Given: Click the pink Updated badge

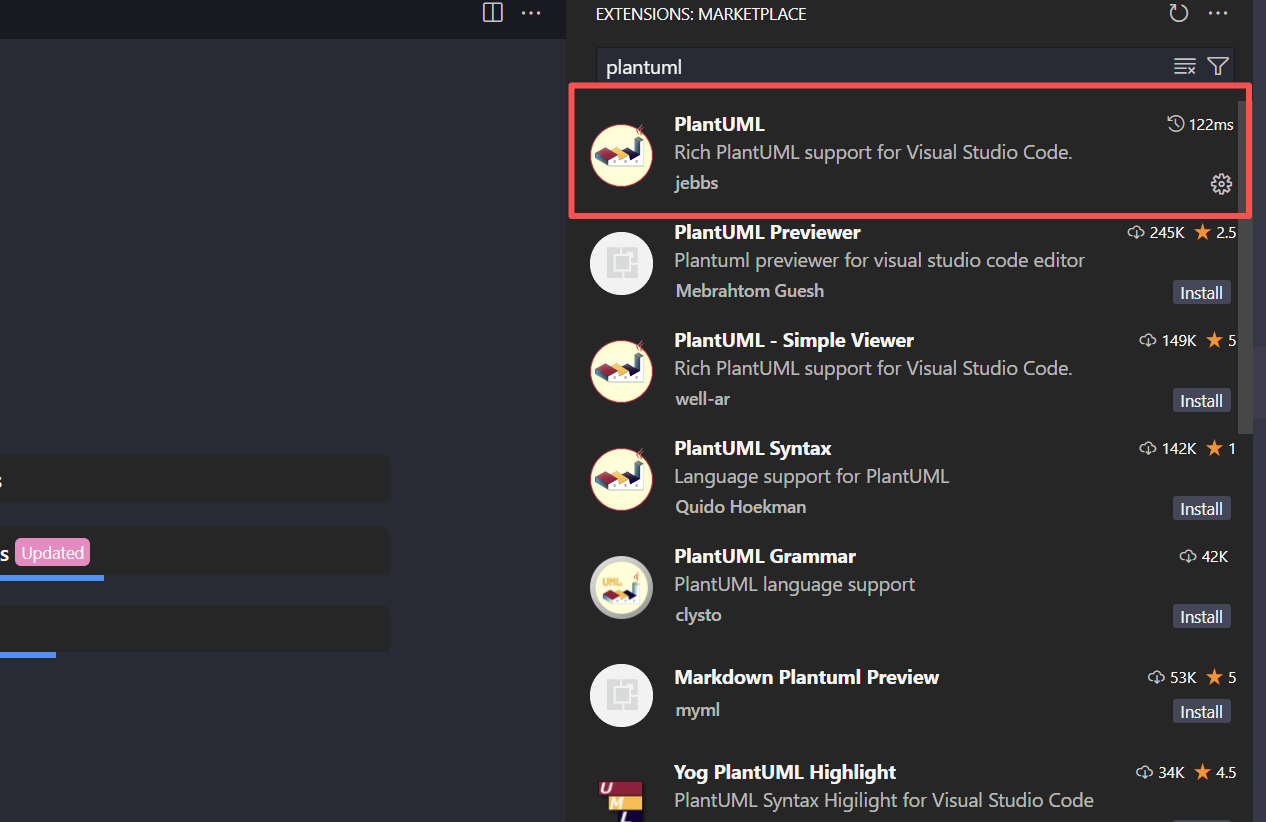Looking at the screenshot, I should (x=53, y=553).
